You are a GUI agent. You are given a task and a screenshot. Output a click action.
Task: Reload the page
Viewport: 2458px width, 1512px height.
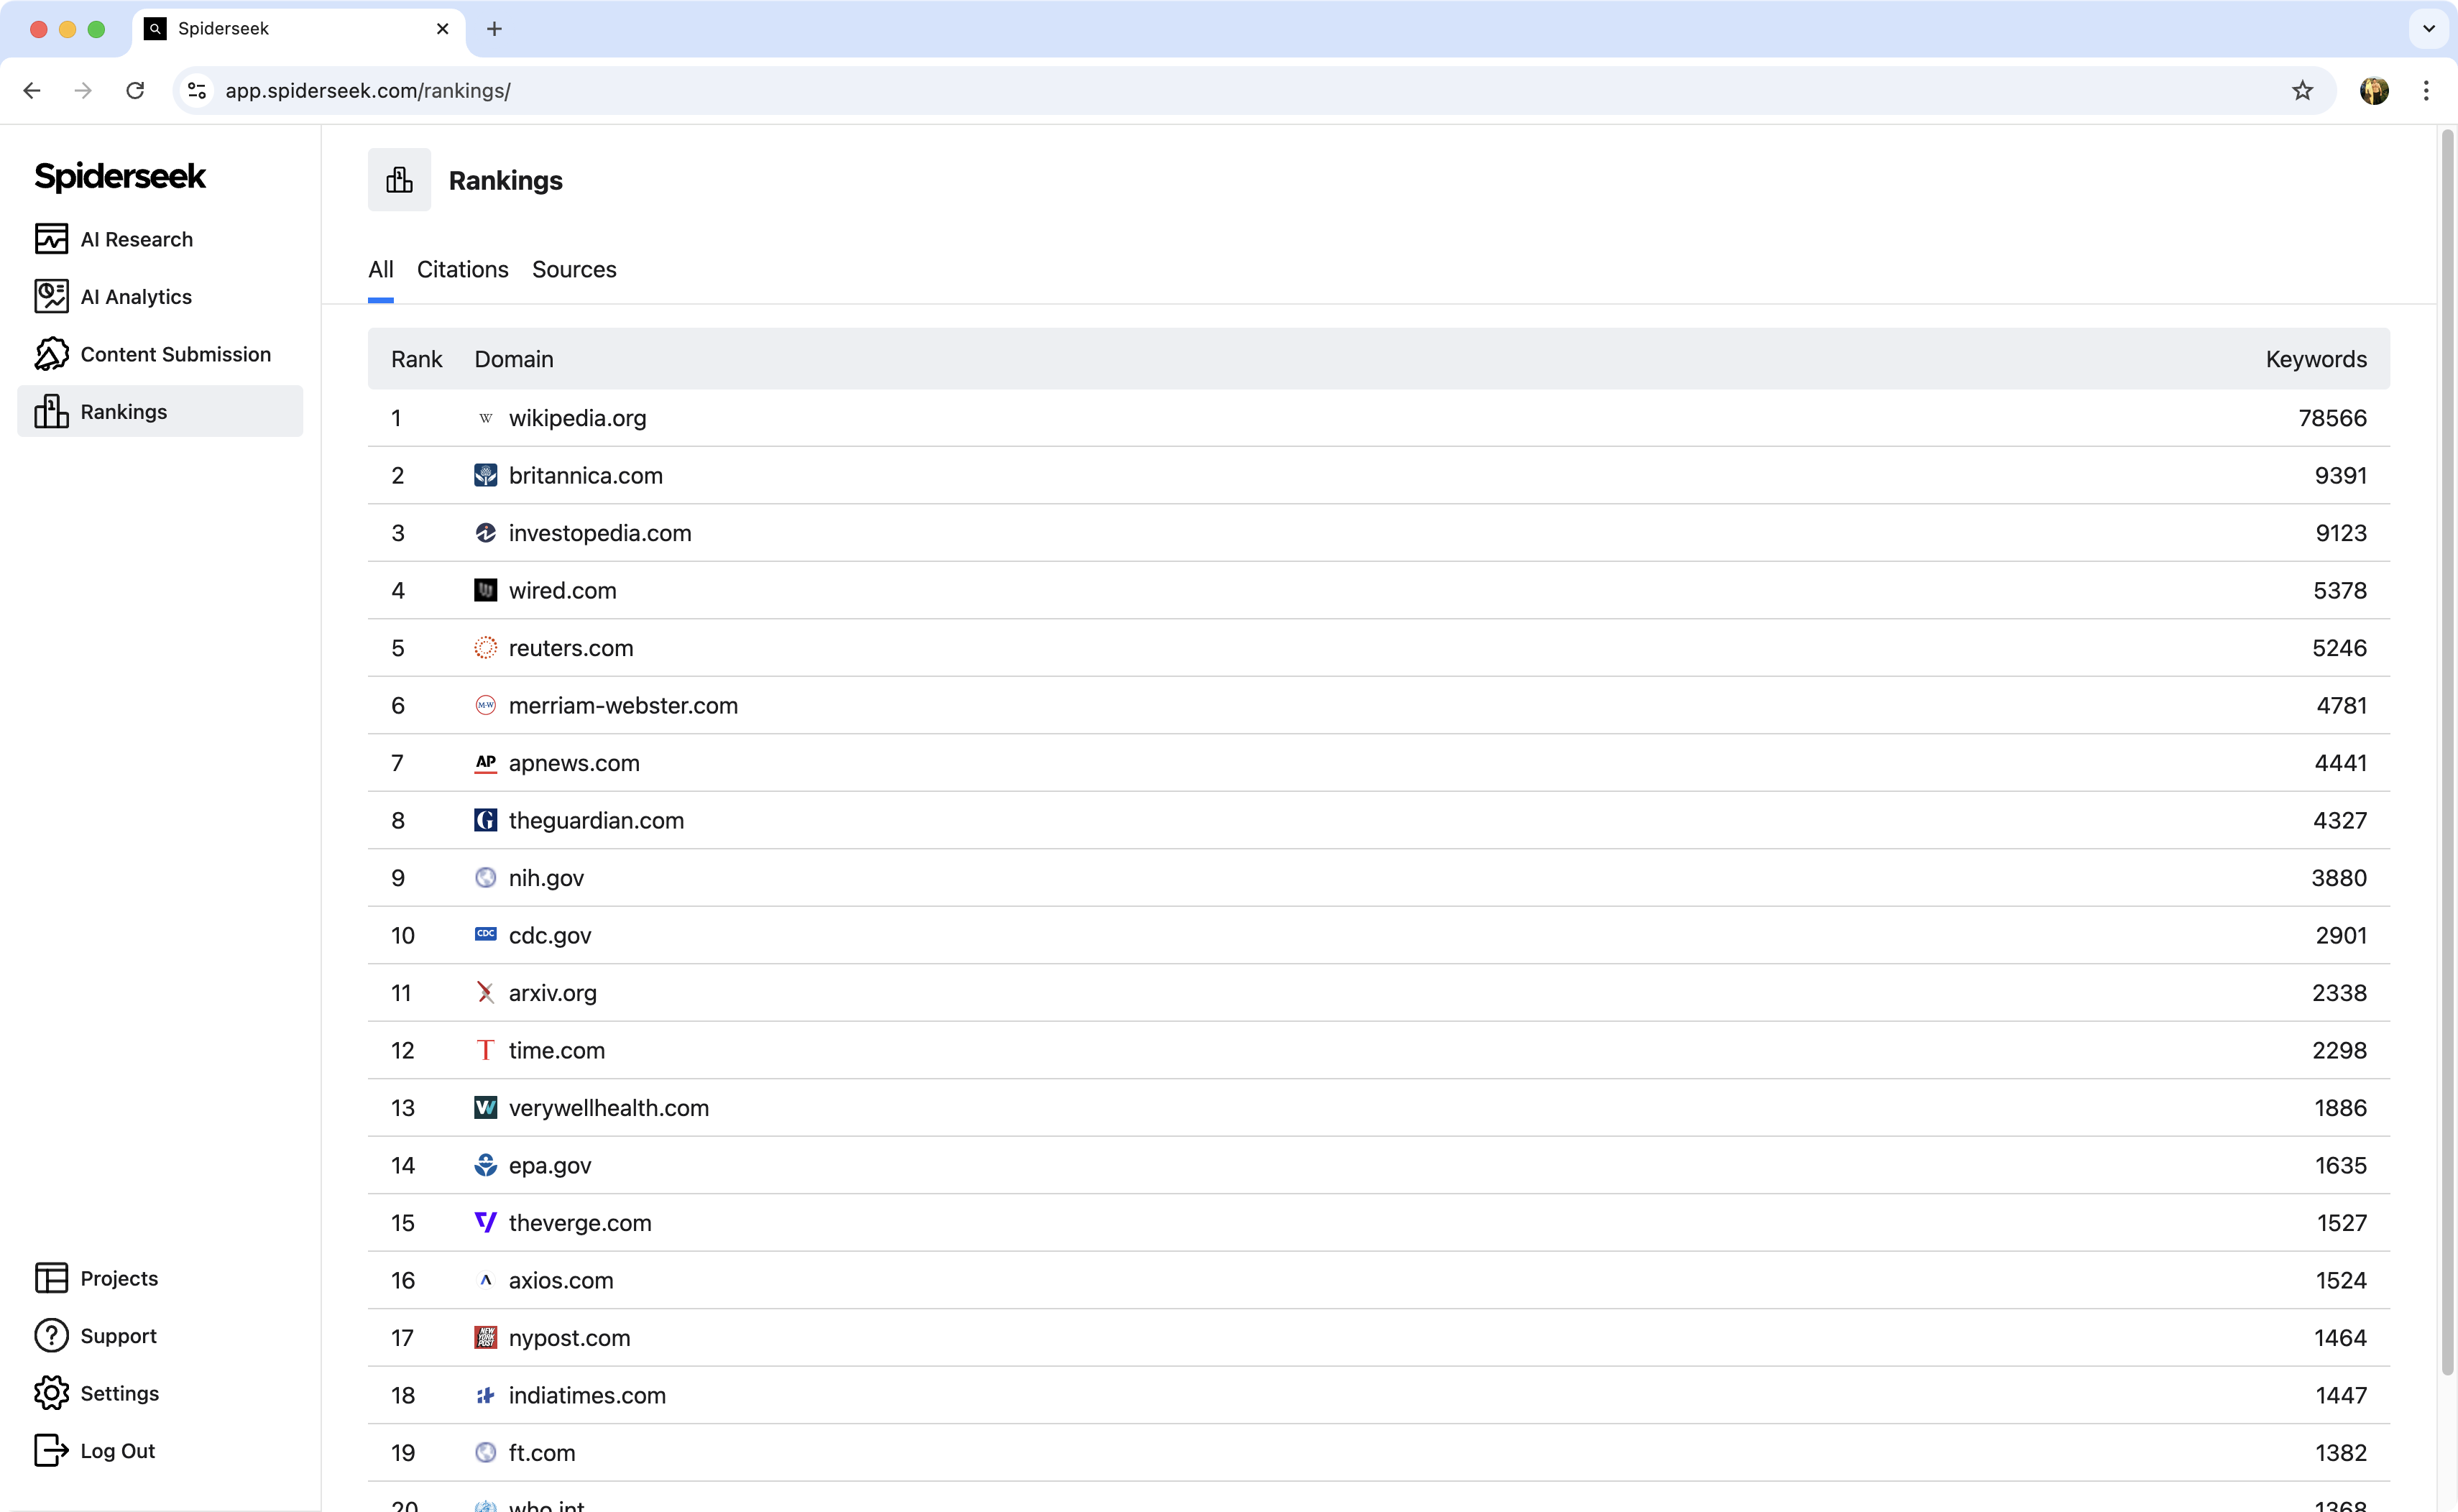point(135,91)
